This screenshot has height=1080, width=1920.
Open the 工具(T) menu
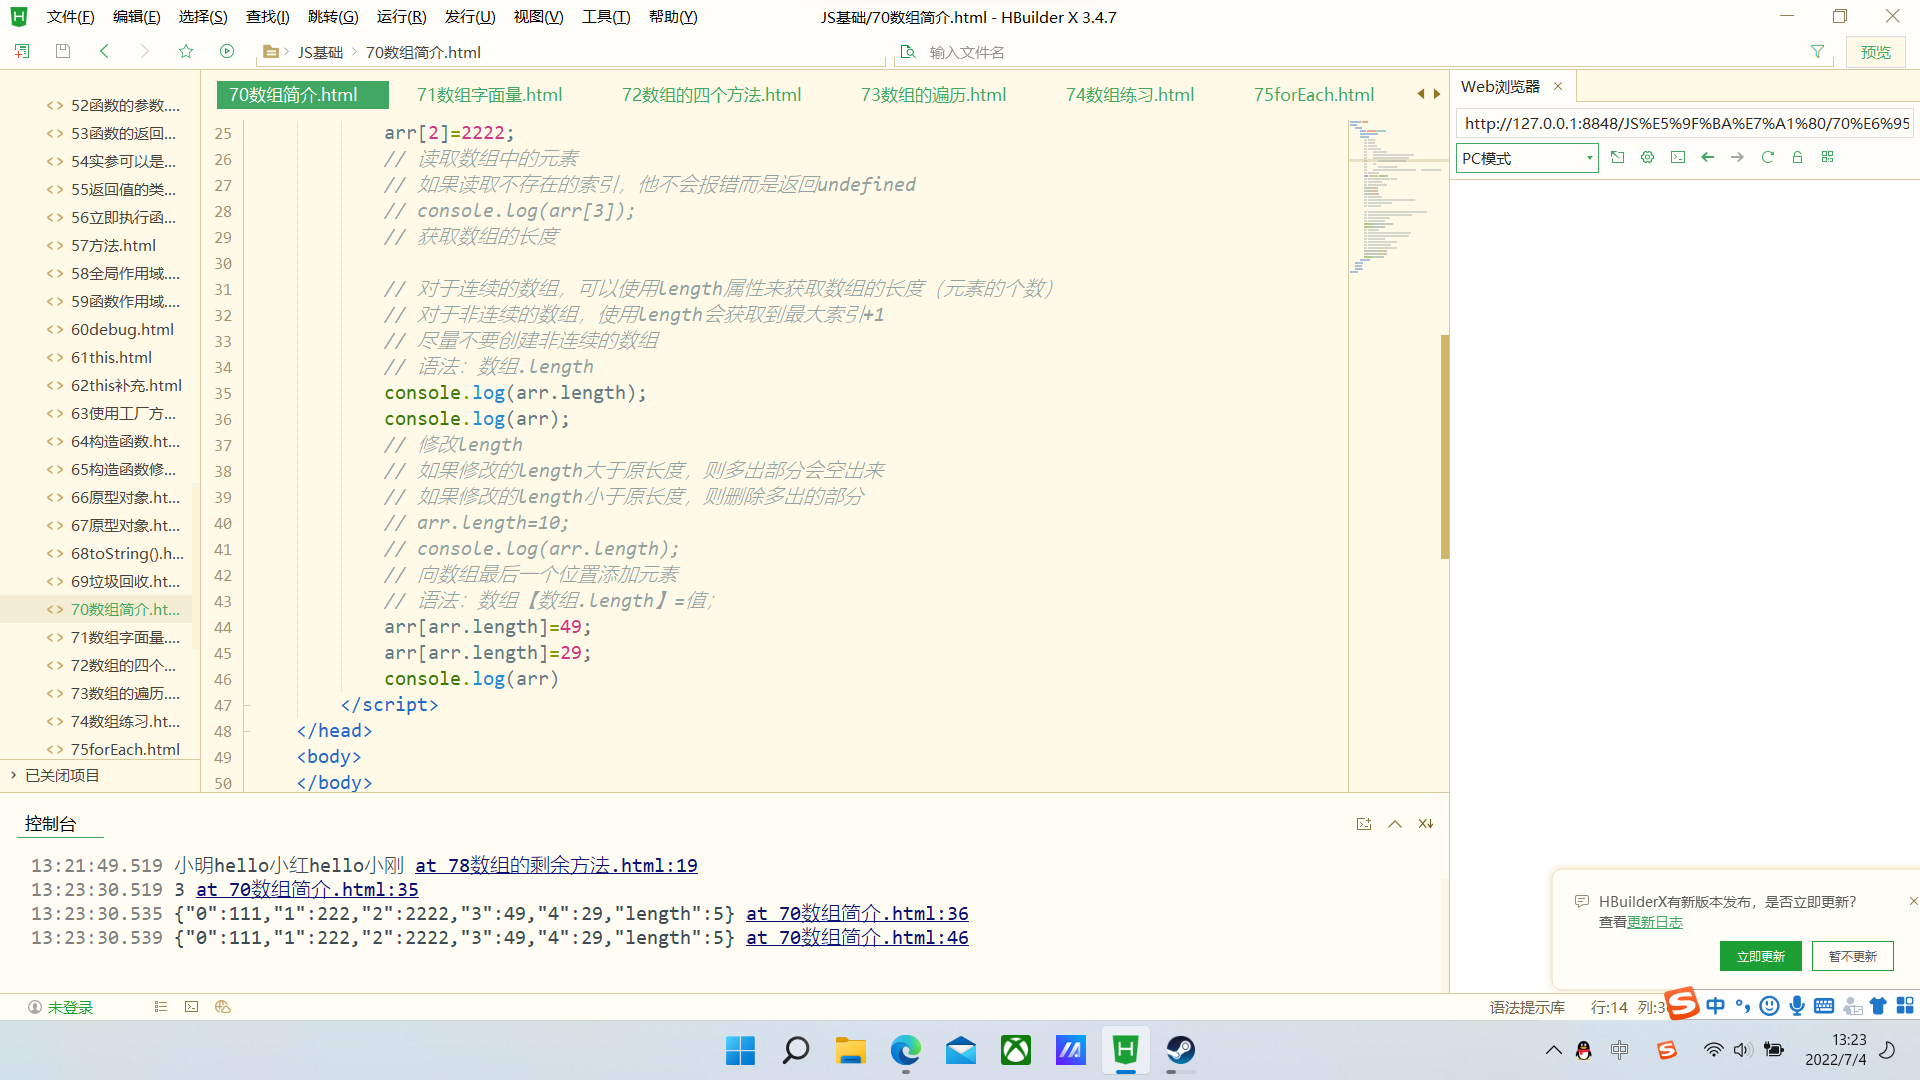[605, 16]
